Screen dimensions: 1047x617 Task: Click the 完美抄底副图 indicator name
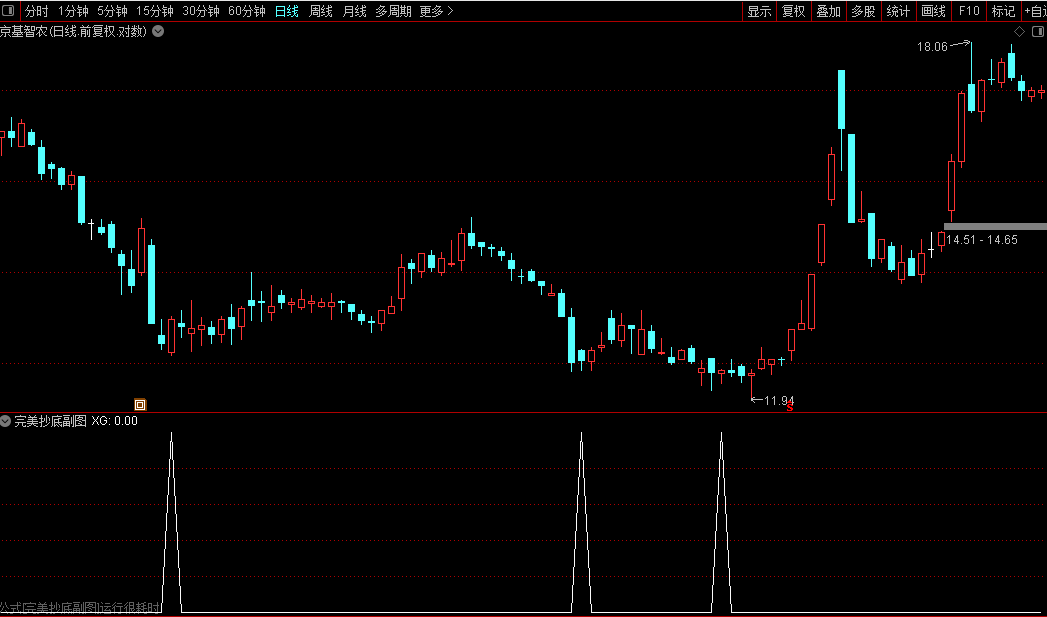point(51,421)
